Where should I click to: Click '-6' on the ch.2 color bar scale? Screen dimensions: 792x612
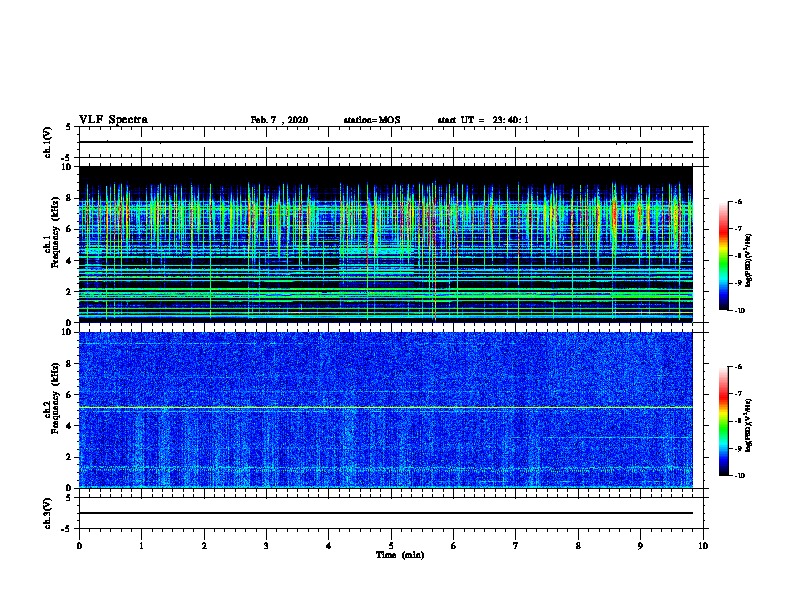pos(738,367)
